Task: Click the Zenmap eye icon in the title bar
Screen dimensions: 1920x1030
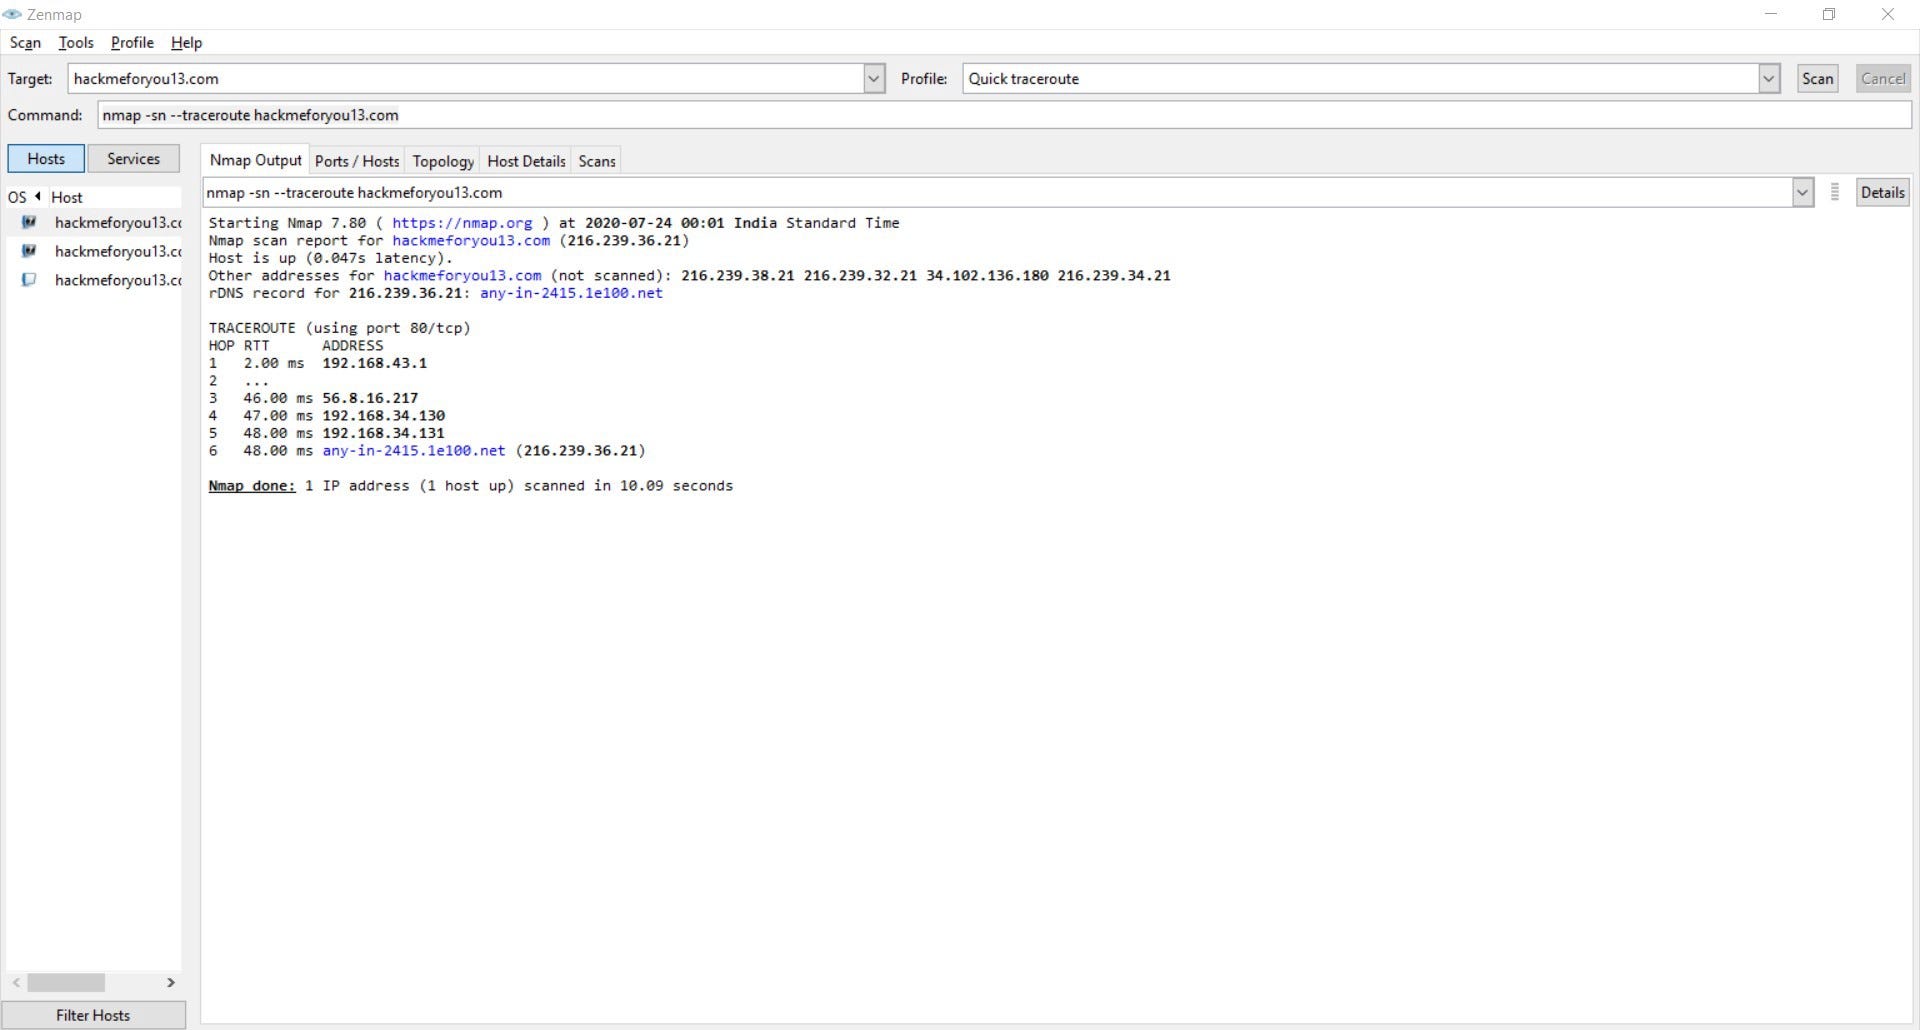Action: pyautogui.click(x=12, y=14)
